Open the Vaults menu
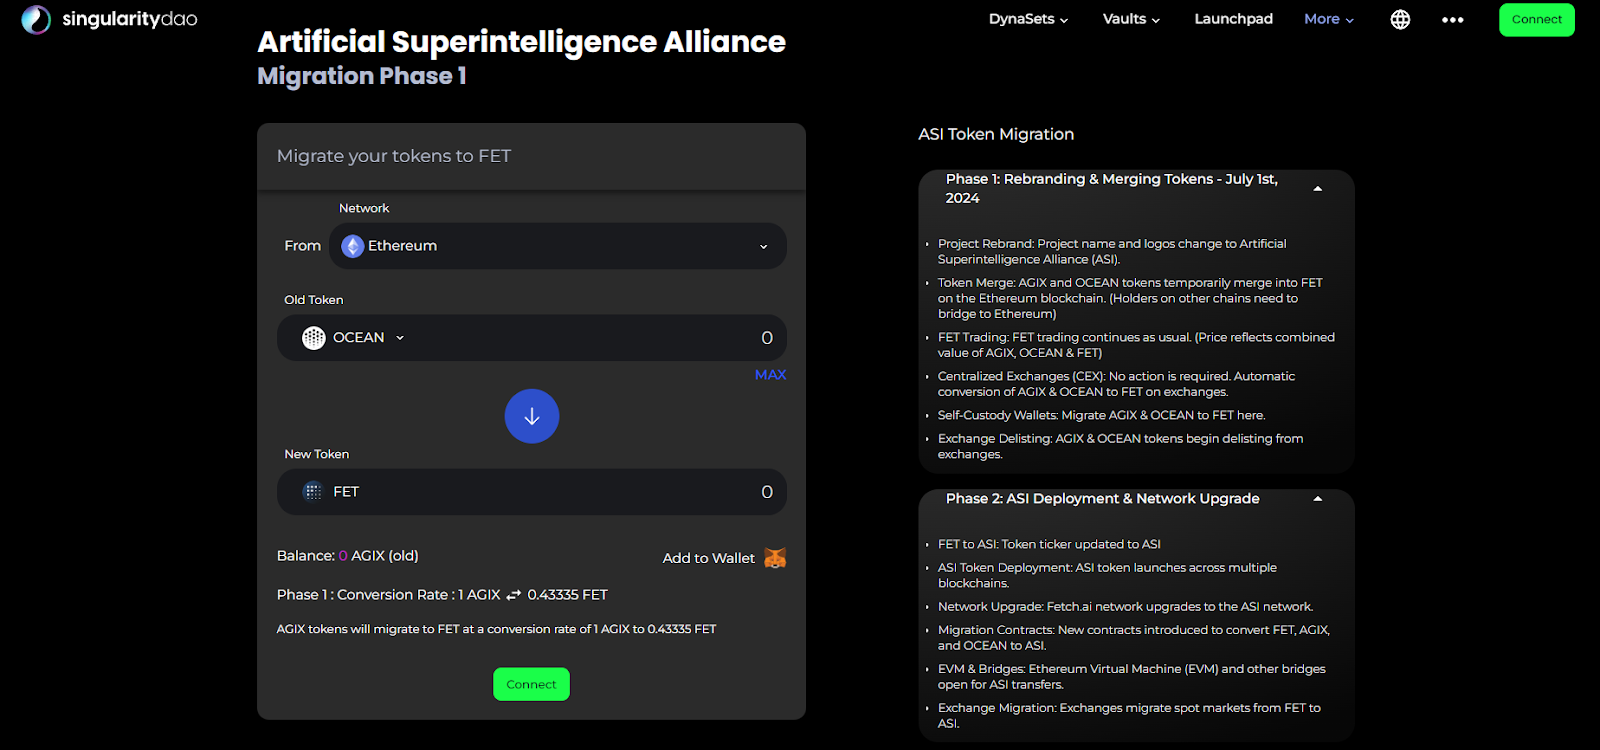The width and height of the screenshot is (1600, 750). [x=1131, y=19]
